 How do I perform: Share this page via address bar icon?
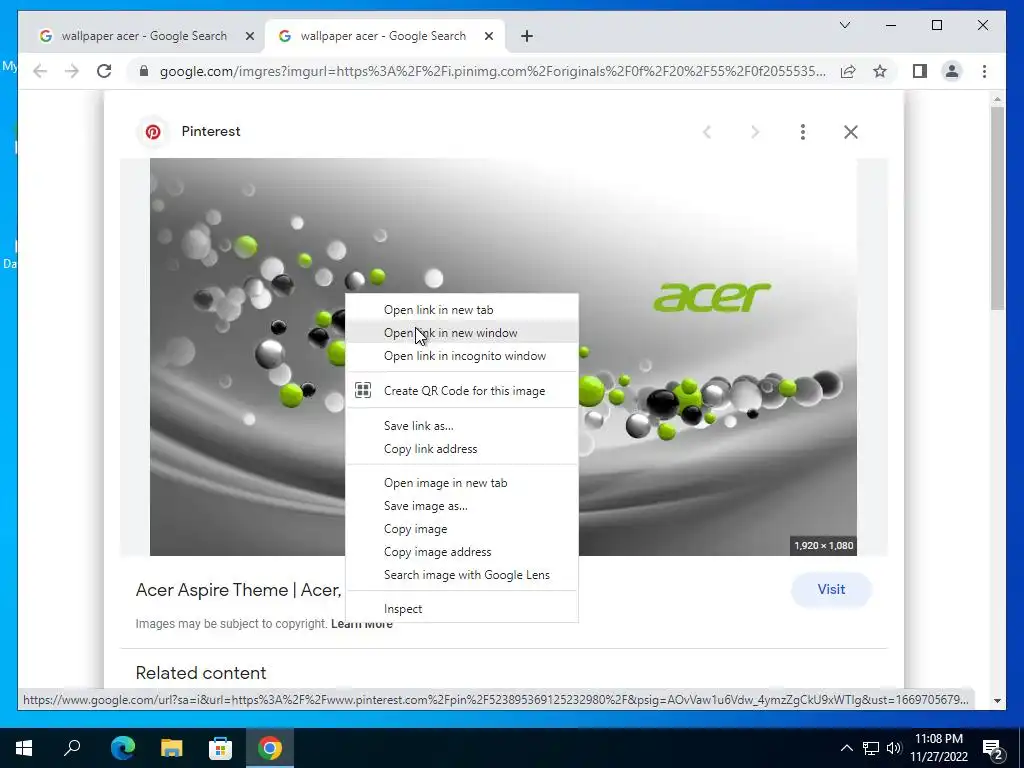coord(848,71)
